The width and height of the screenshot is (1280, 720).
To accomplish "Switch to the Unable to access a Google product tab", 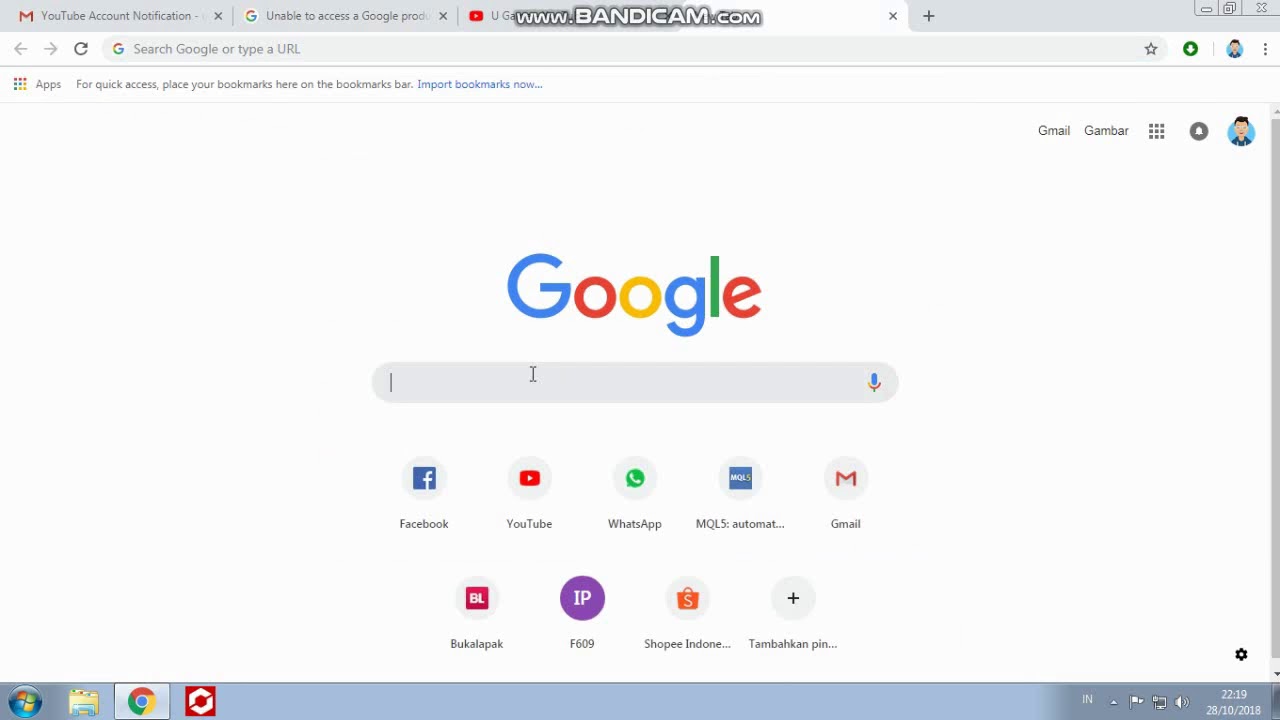I will click(345, 16).
